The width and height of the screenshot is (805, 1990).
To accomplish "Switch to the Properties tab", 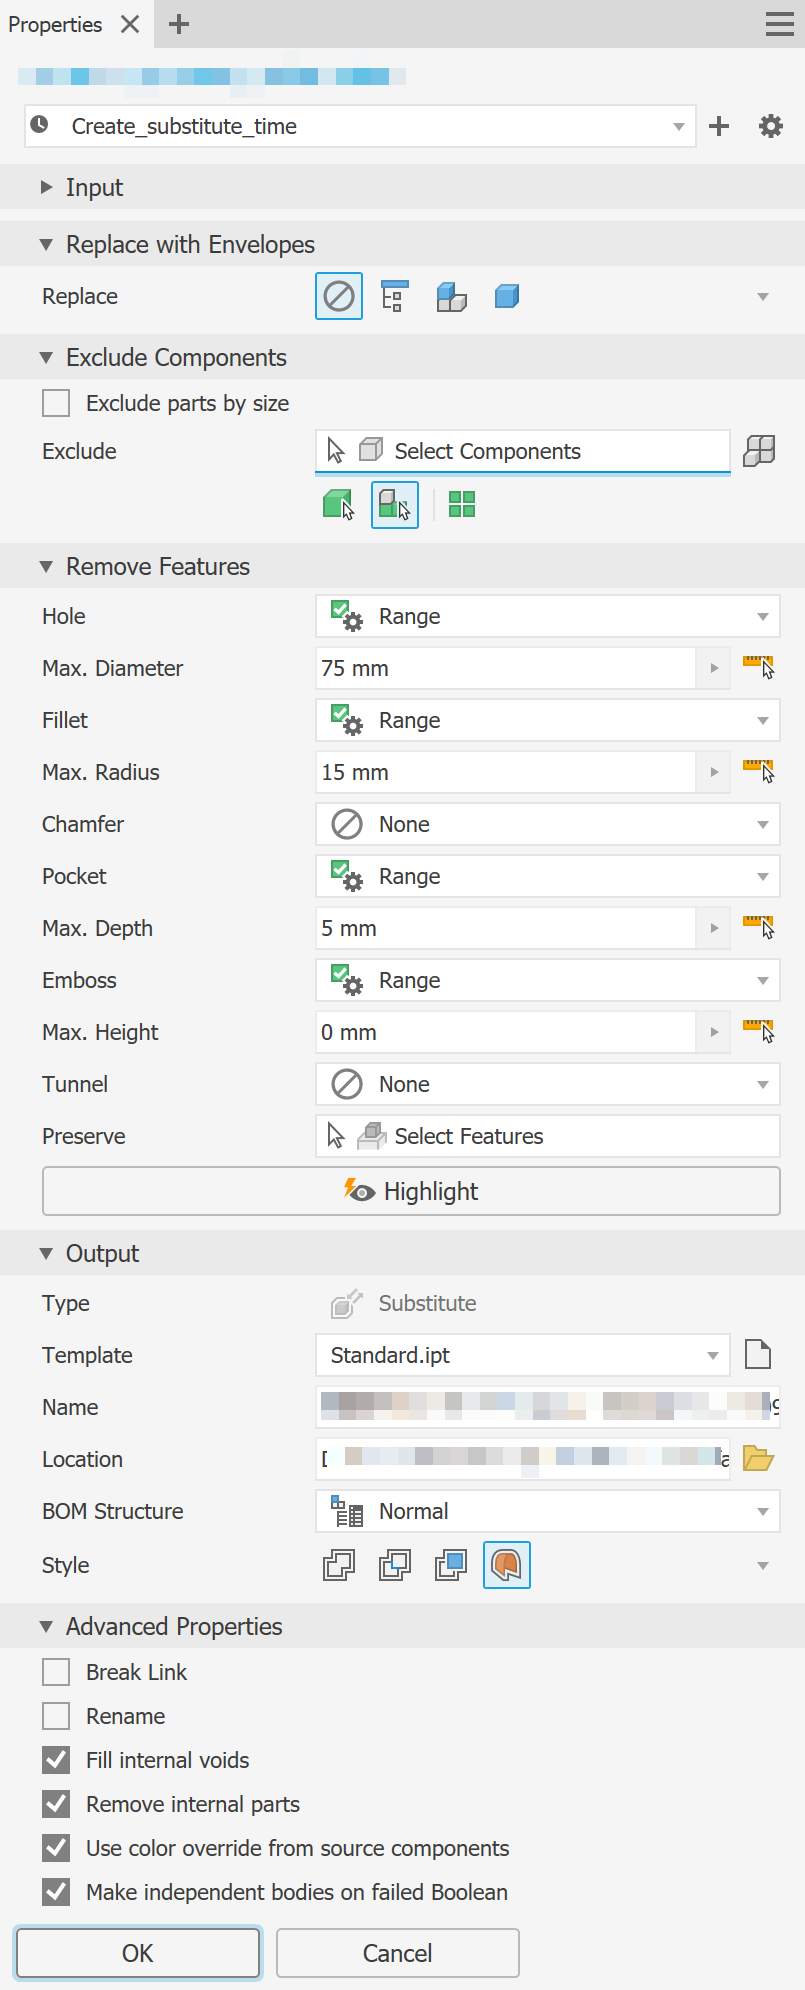I will (x=55, y=24).
